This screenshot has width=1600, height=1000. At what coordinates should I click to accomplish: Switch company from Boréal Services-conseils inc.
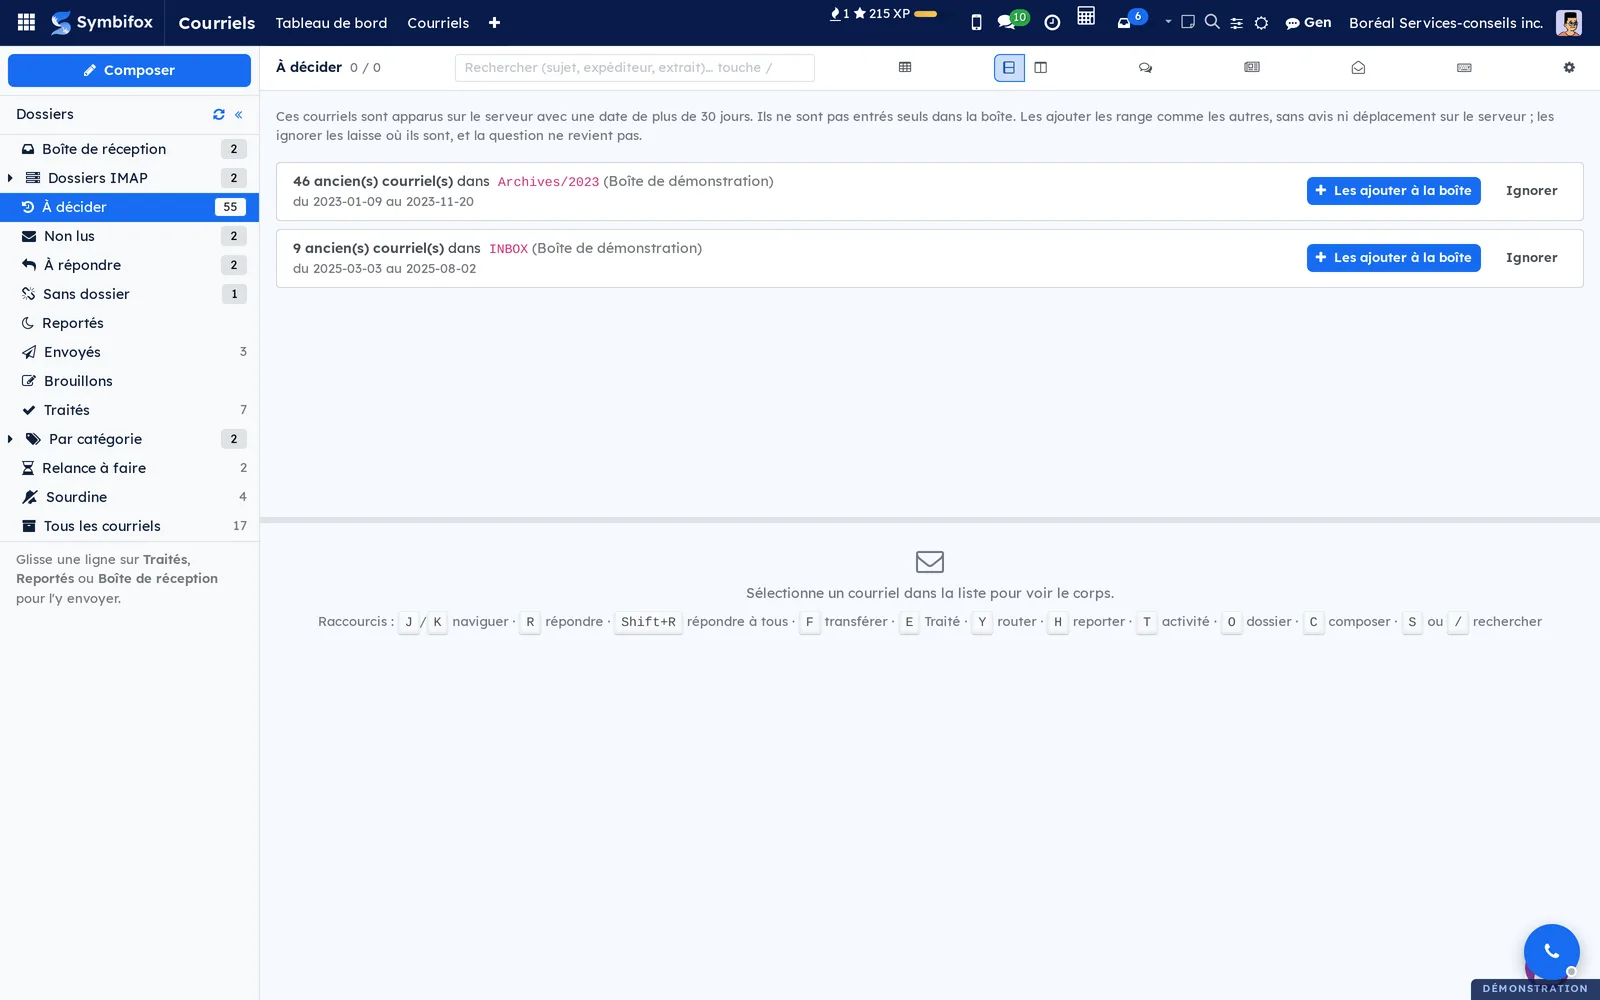tap(1446, 23)
